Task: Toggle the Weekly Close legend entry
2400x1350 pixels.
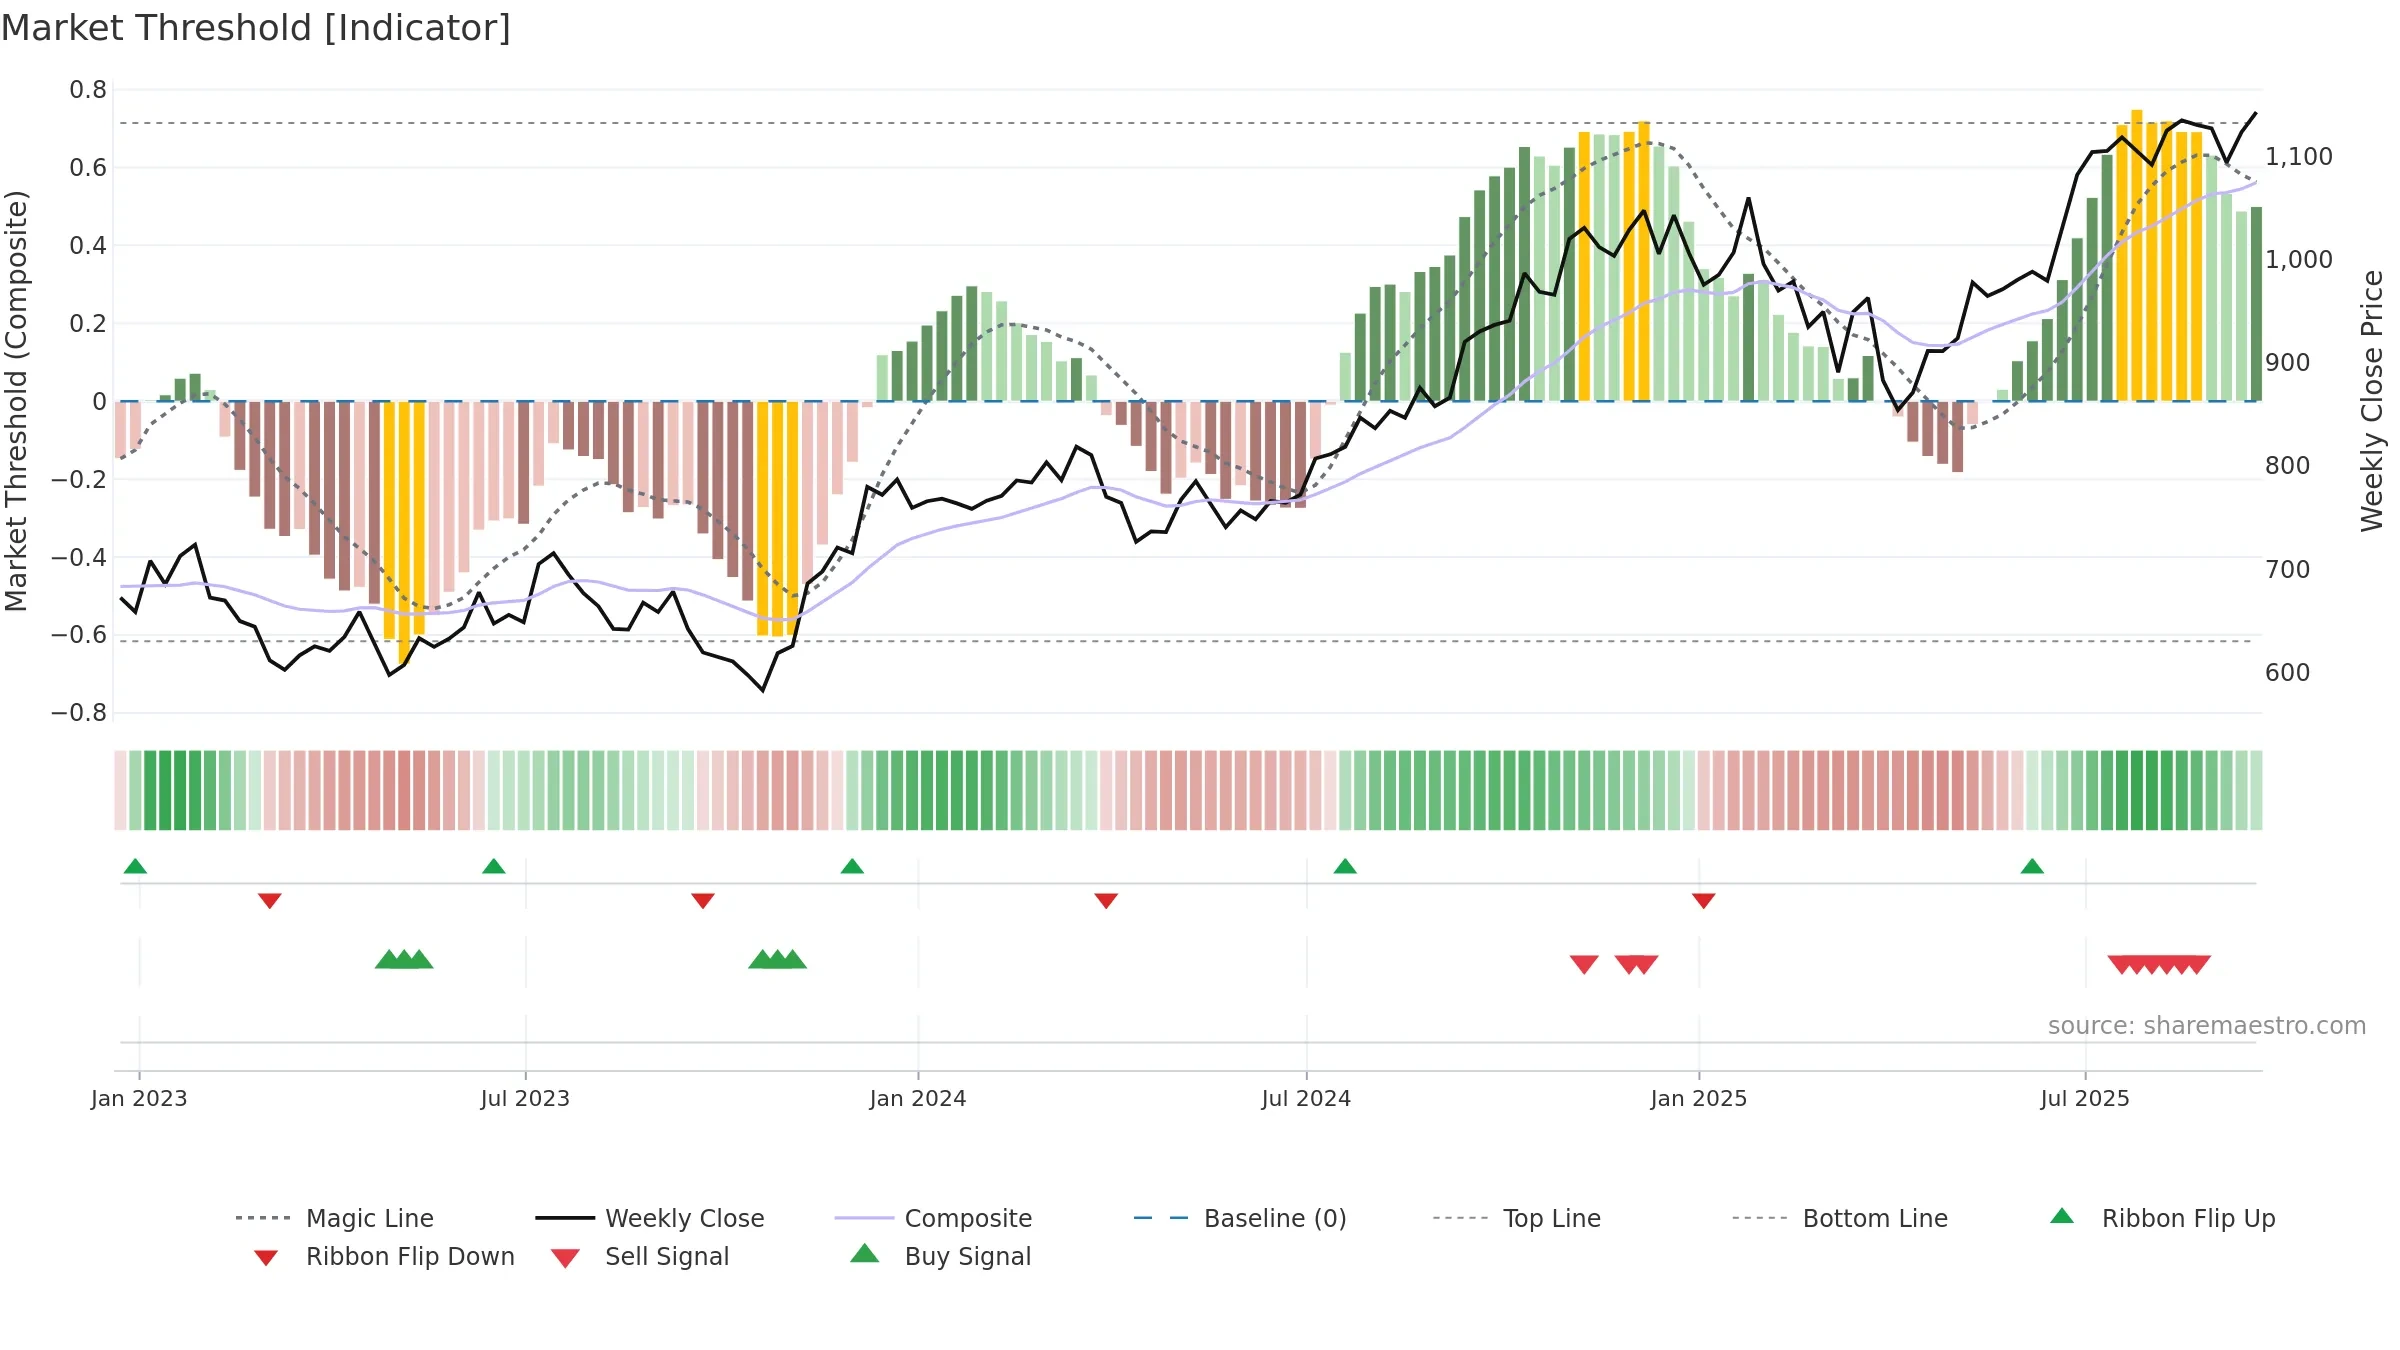Action: pos(650,1218)
